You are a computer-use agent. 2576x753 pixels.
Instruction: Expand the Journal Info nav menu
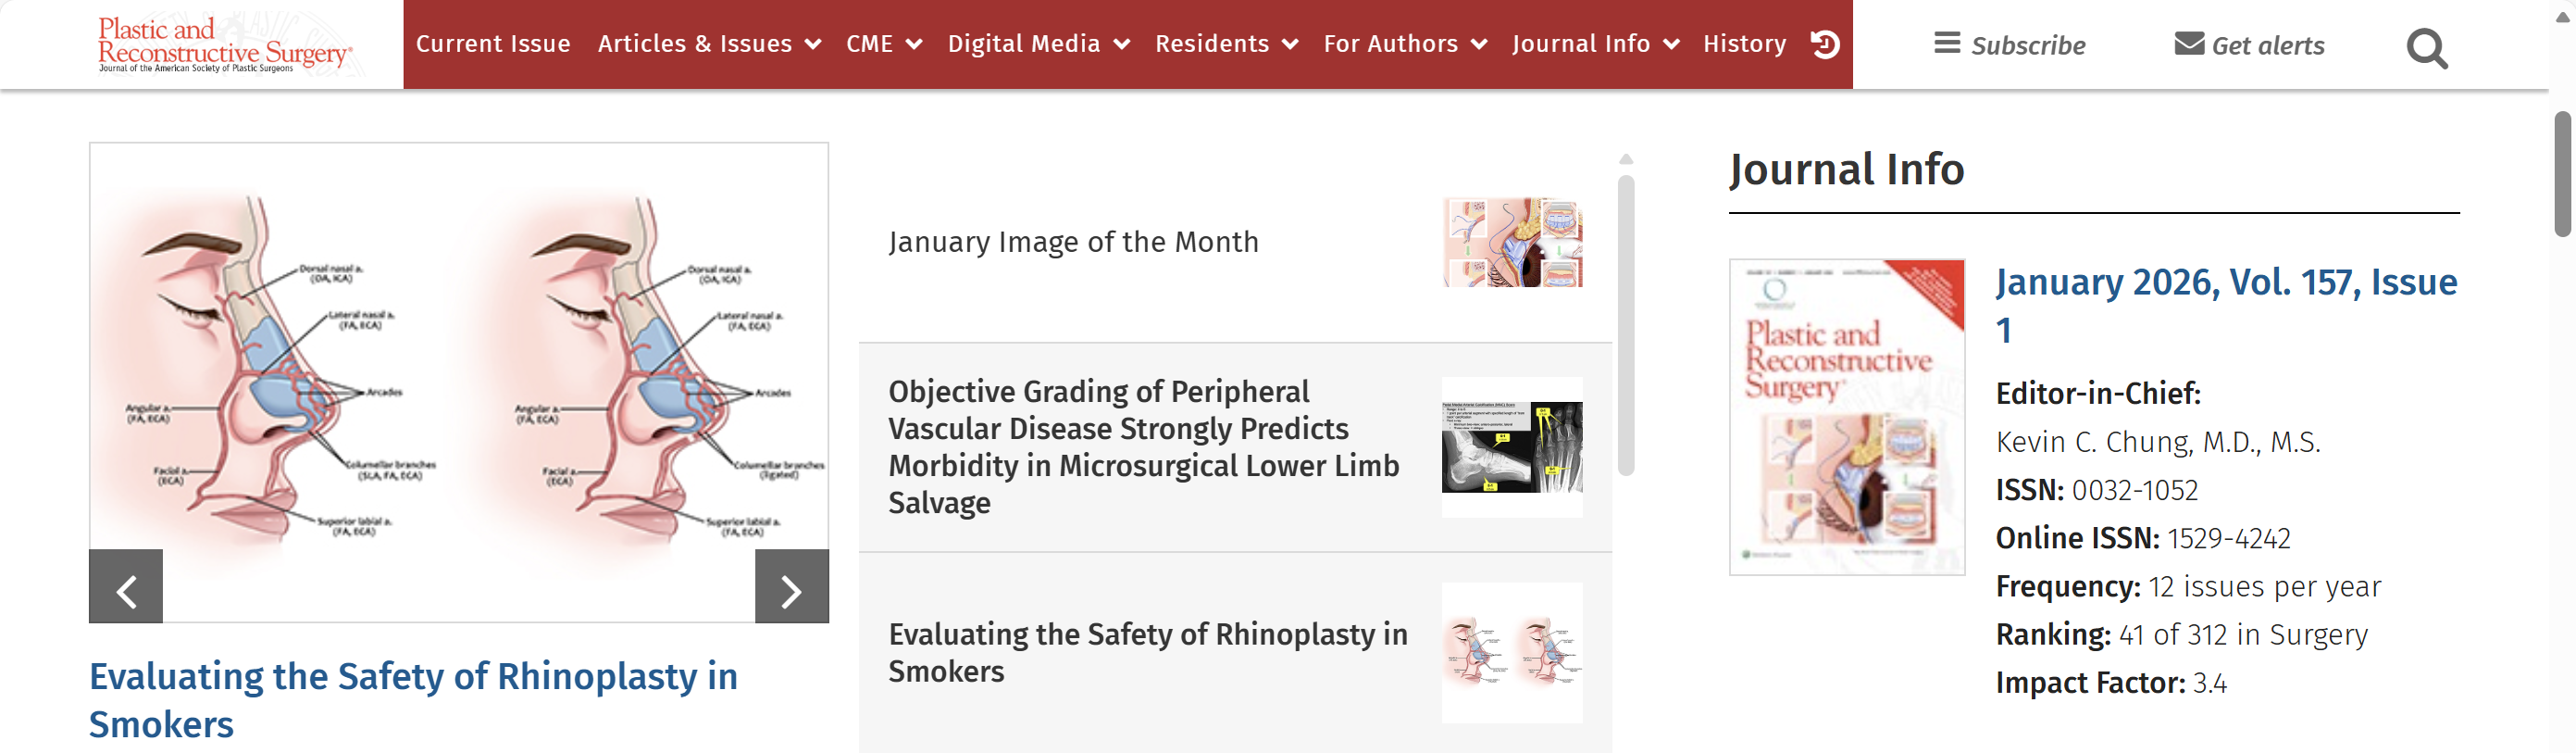[1671, 45]
